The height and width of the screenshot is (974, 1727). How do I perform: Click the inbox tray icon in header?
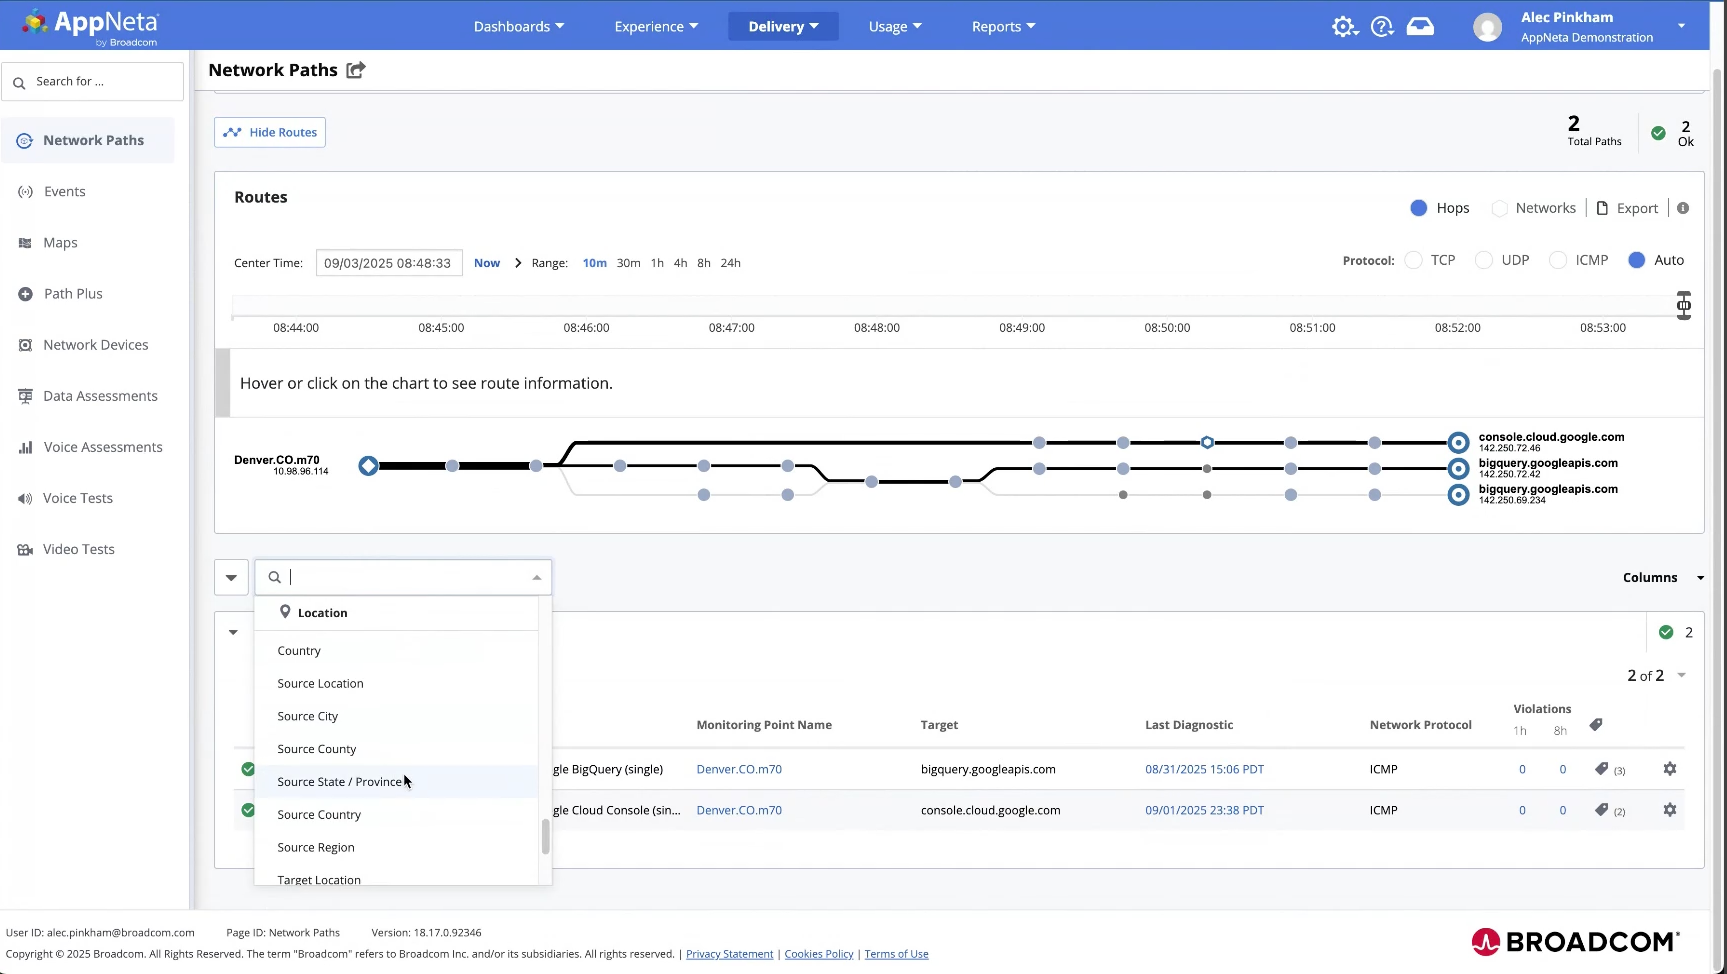coord(1420,27)
